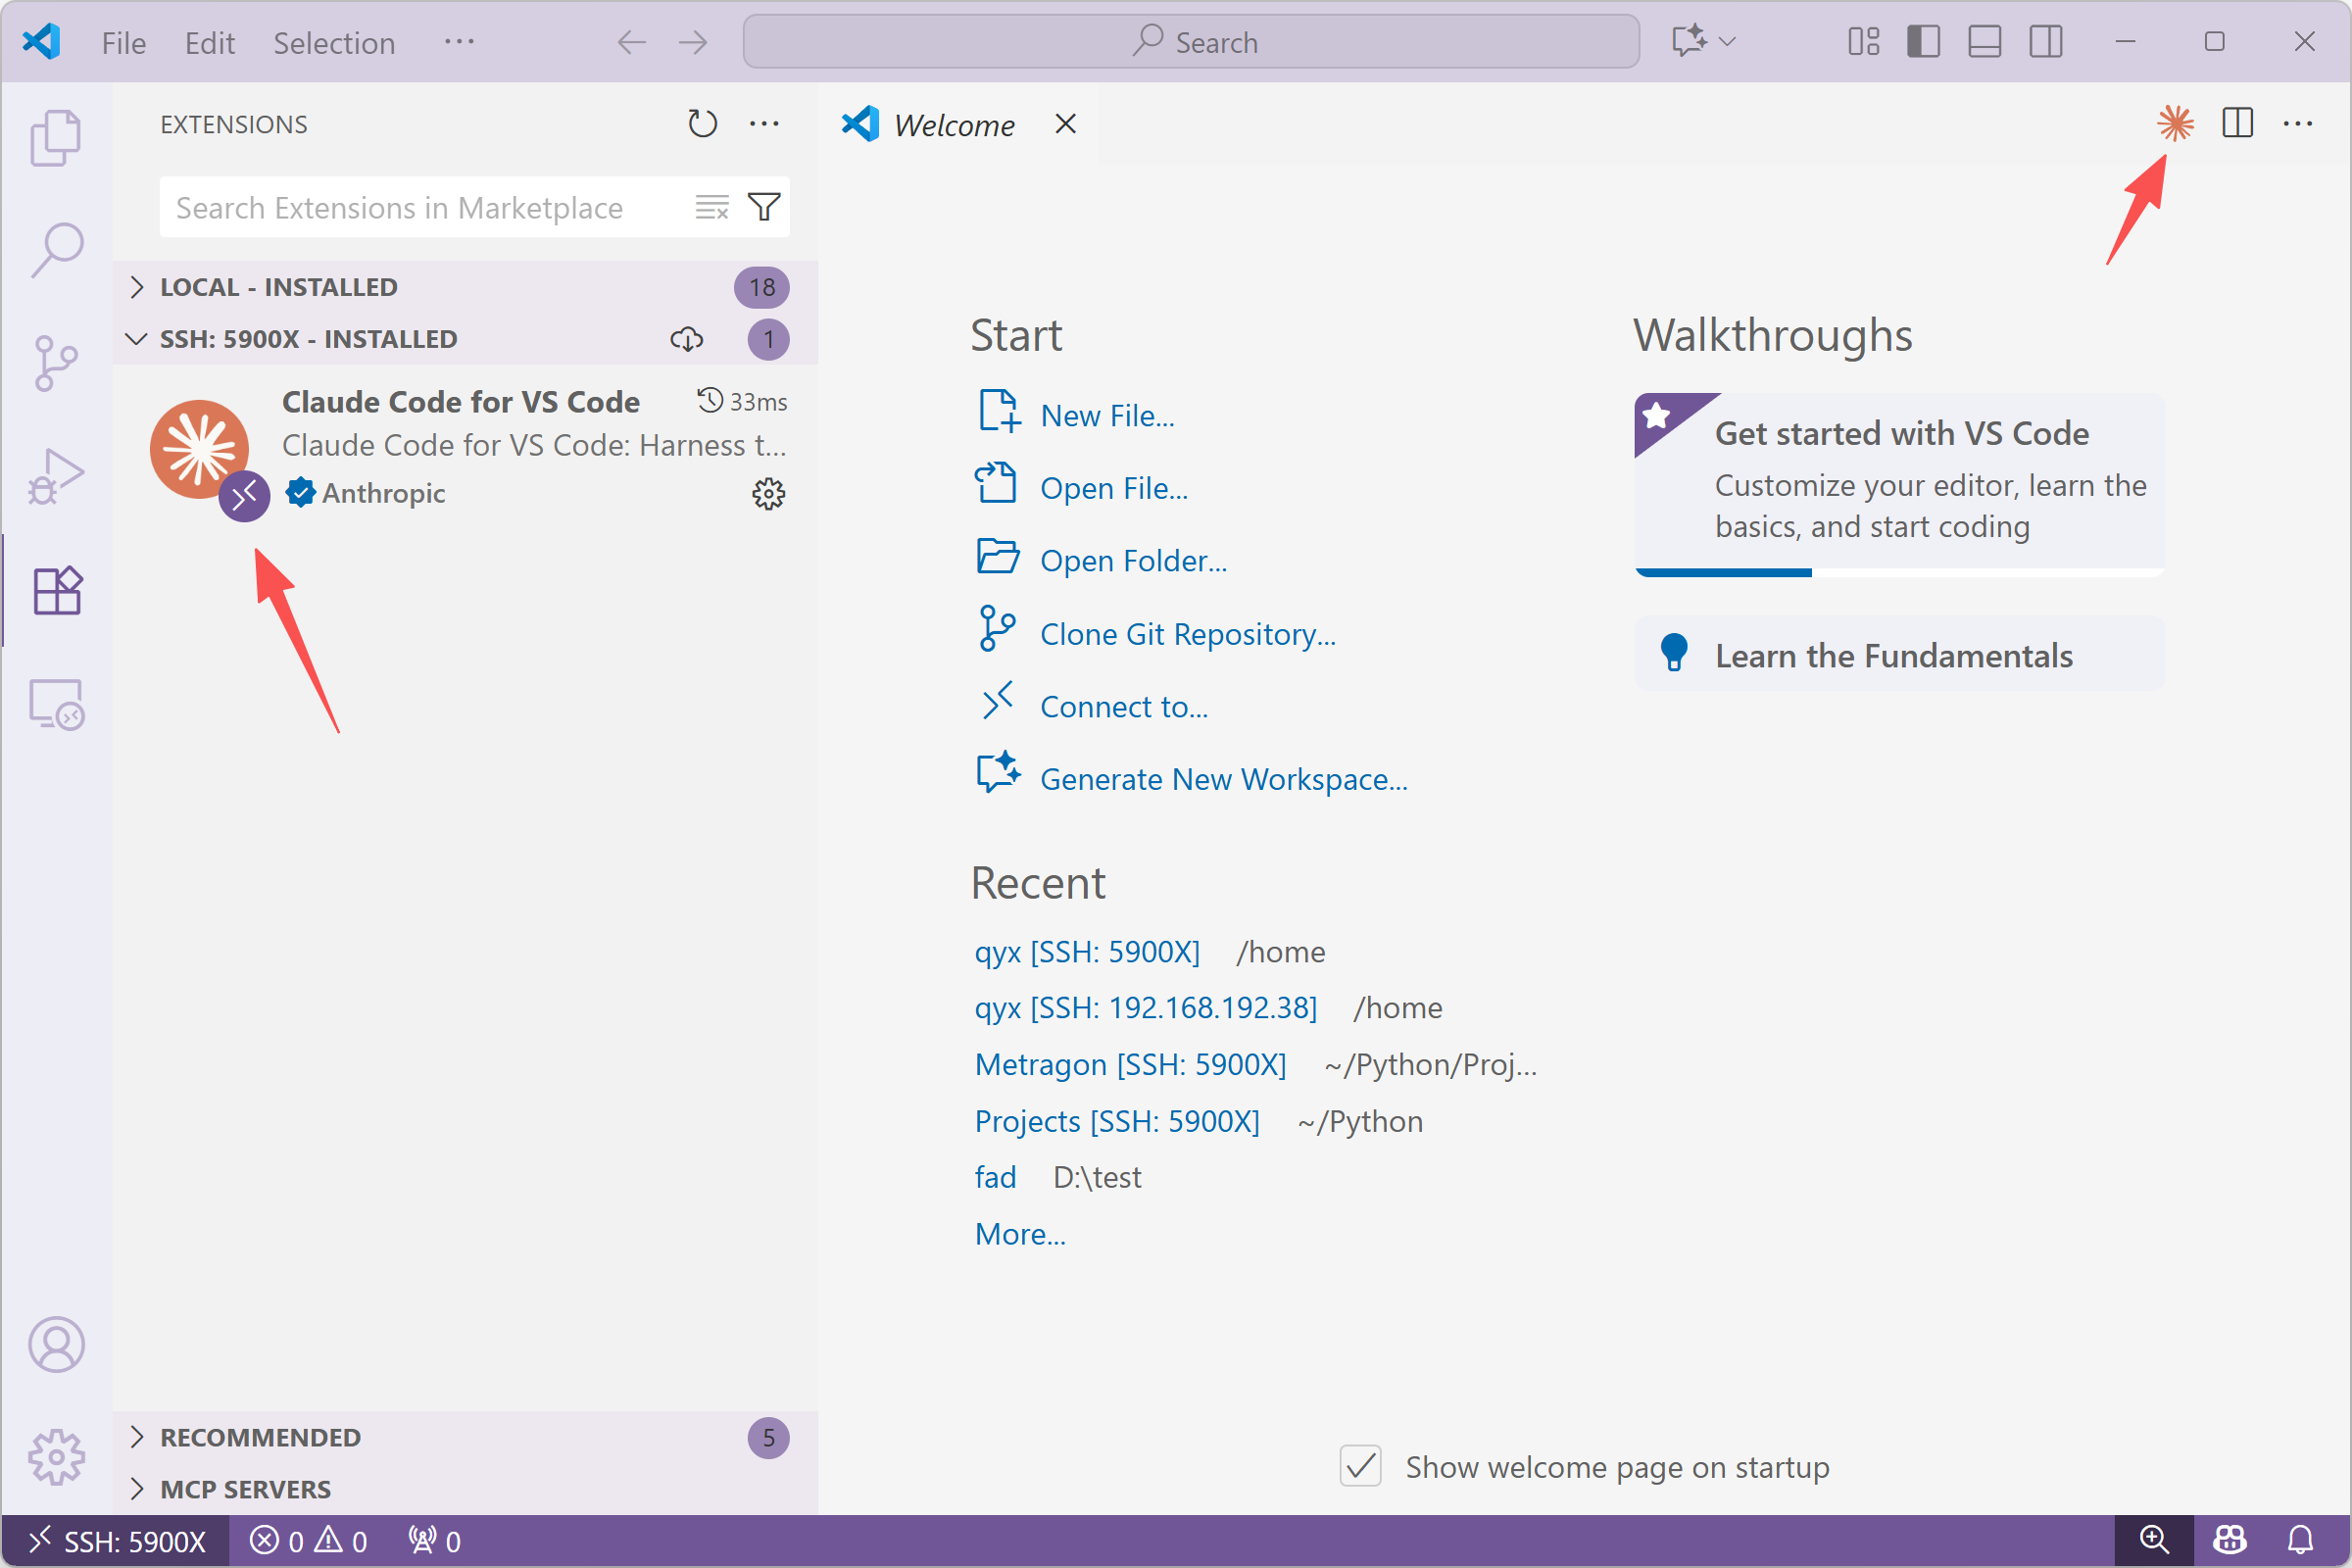
Task: Open the Accounts menu icon
Action: (x=56, y=1344)
